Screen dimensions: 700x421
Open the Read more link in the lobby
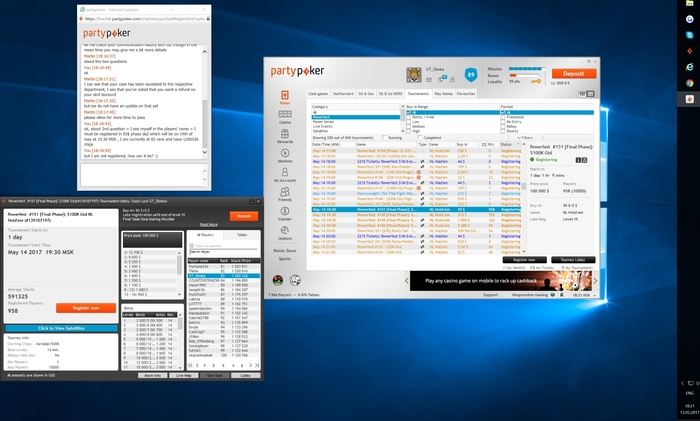pos(208,225)
